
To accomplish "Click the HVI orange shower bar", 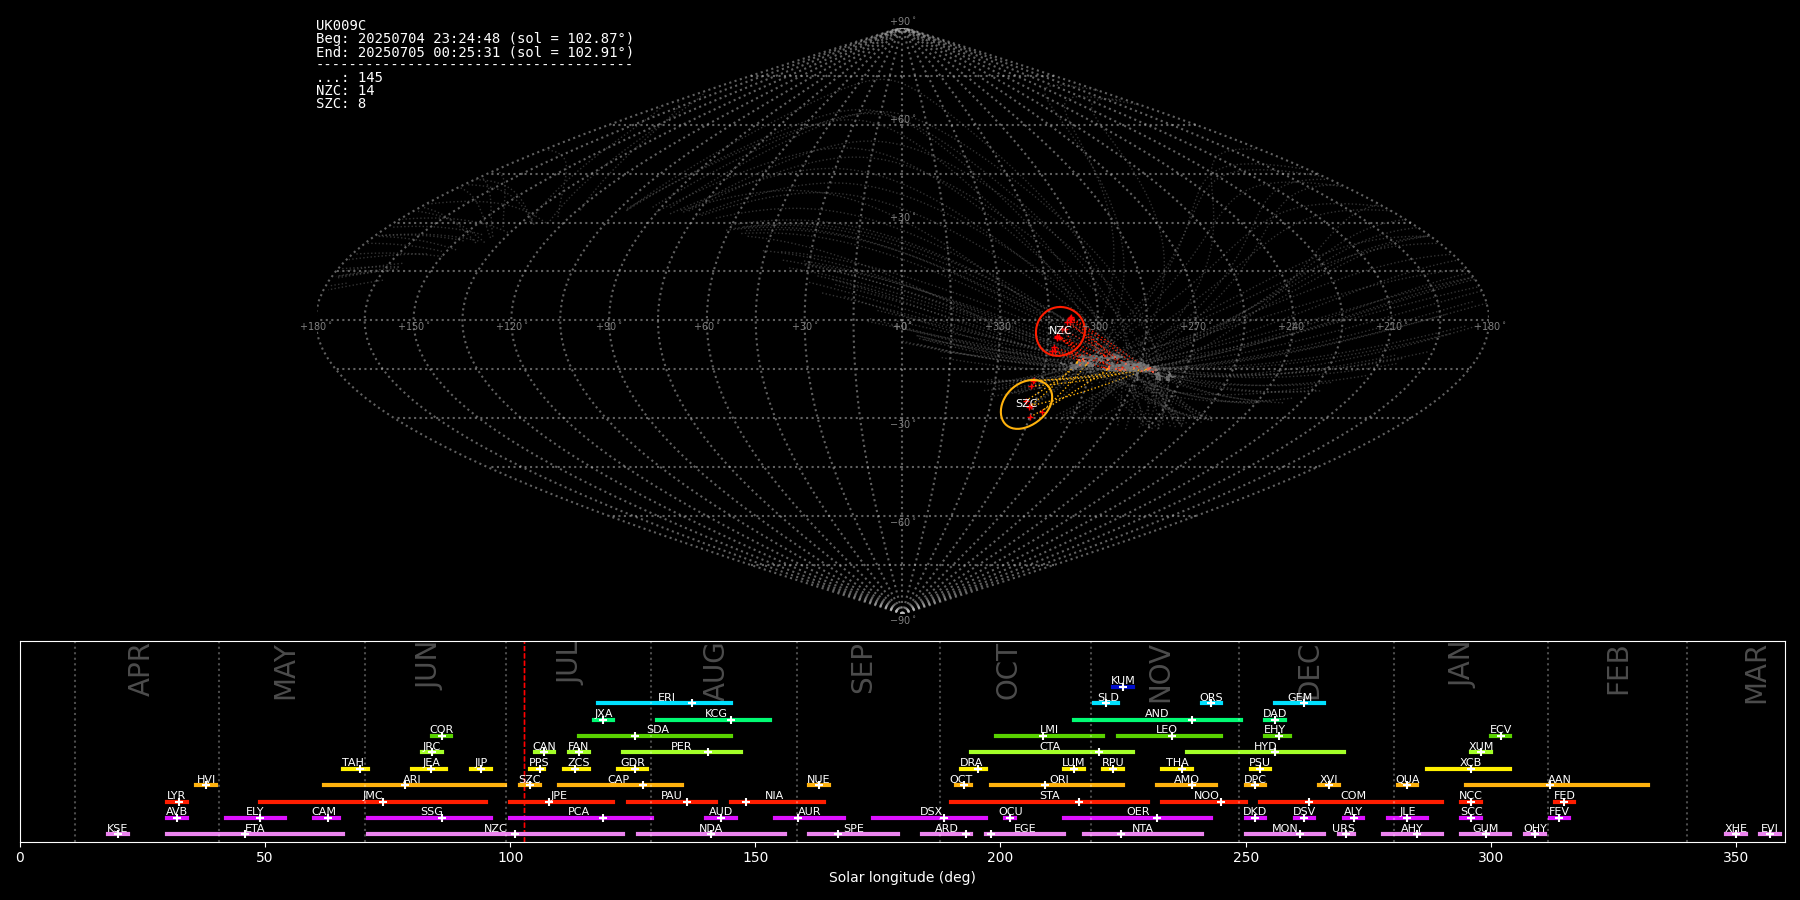I will (x=206, y=785).
